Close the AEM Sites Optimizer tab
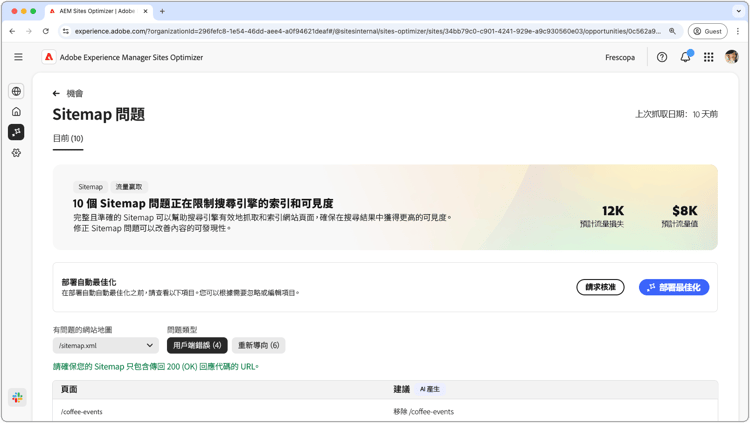The width and height of the screenshot is (750, 423). pos(145,11)
